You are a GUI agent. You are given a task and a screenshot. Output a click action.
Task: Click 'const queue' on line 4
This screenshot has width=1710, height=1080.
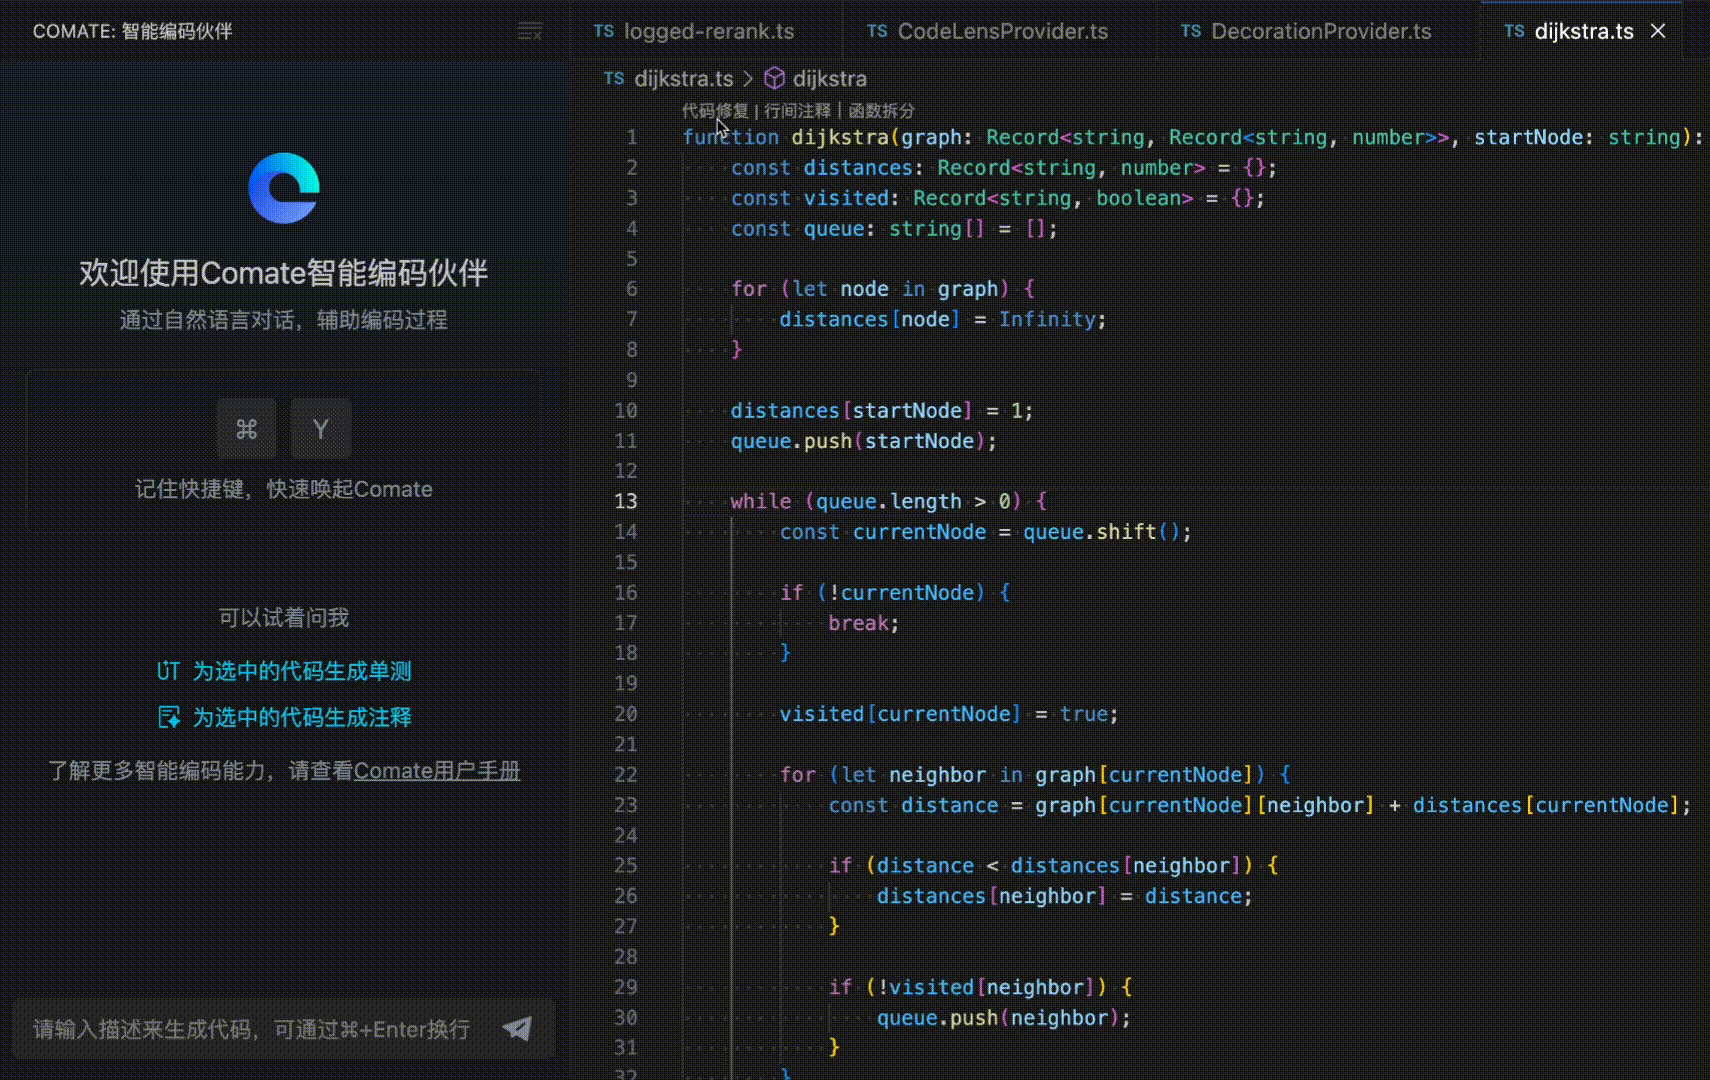pos(797,229)
